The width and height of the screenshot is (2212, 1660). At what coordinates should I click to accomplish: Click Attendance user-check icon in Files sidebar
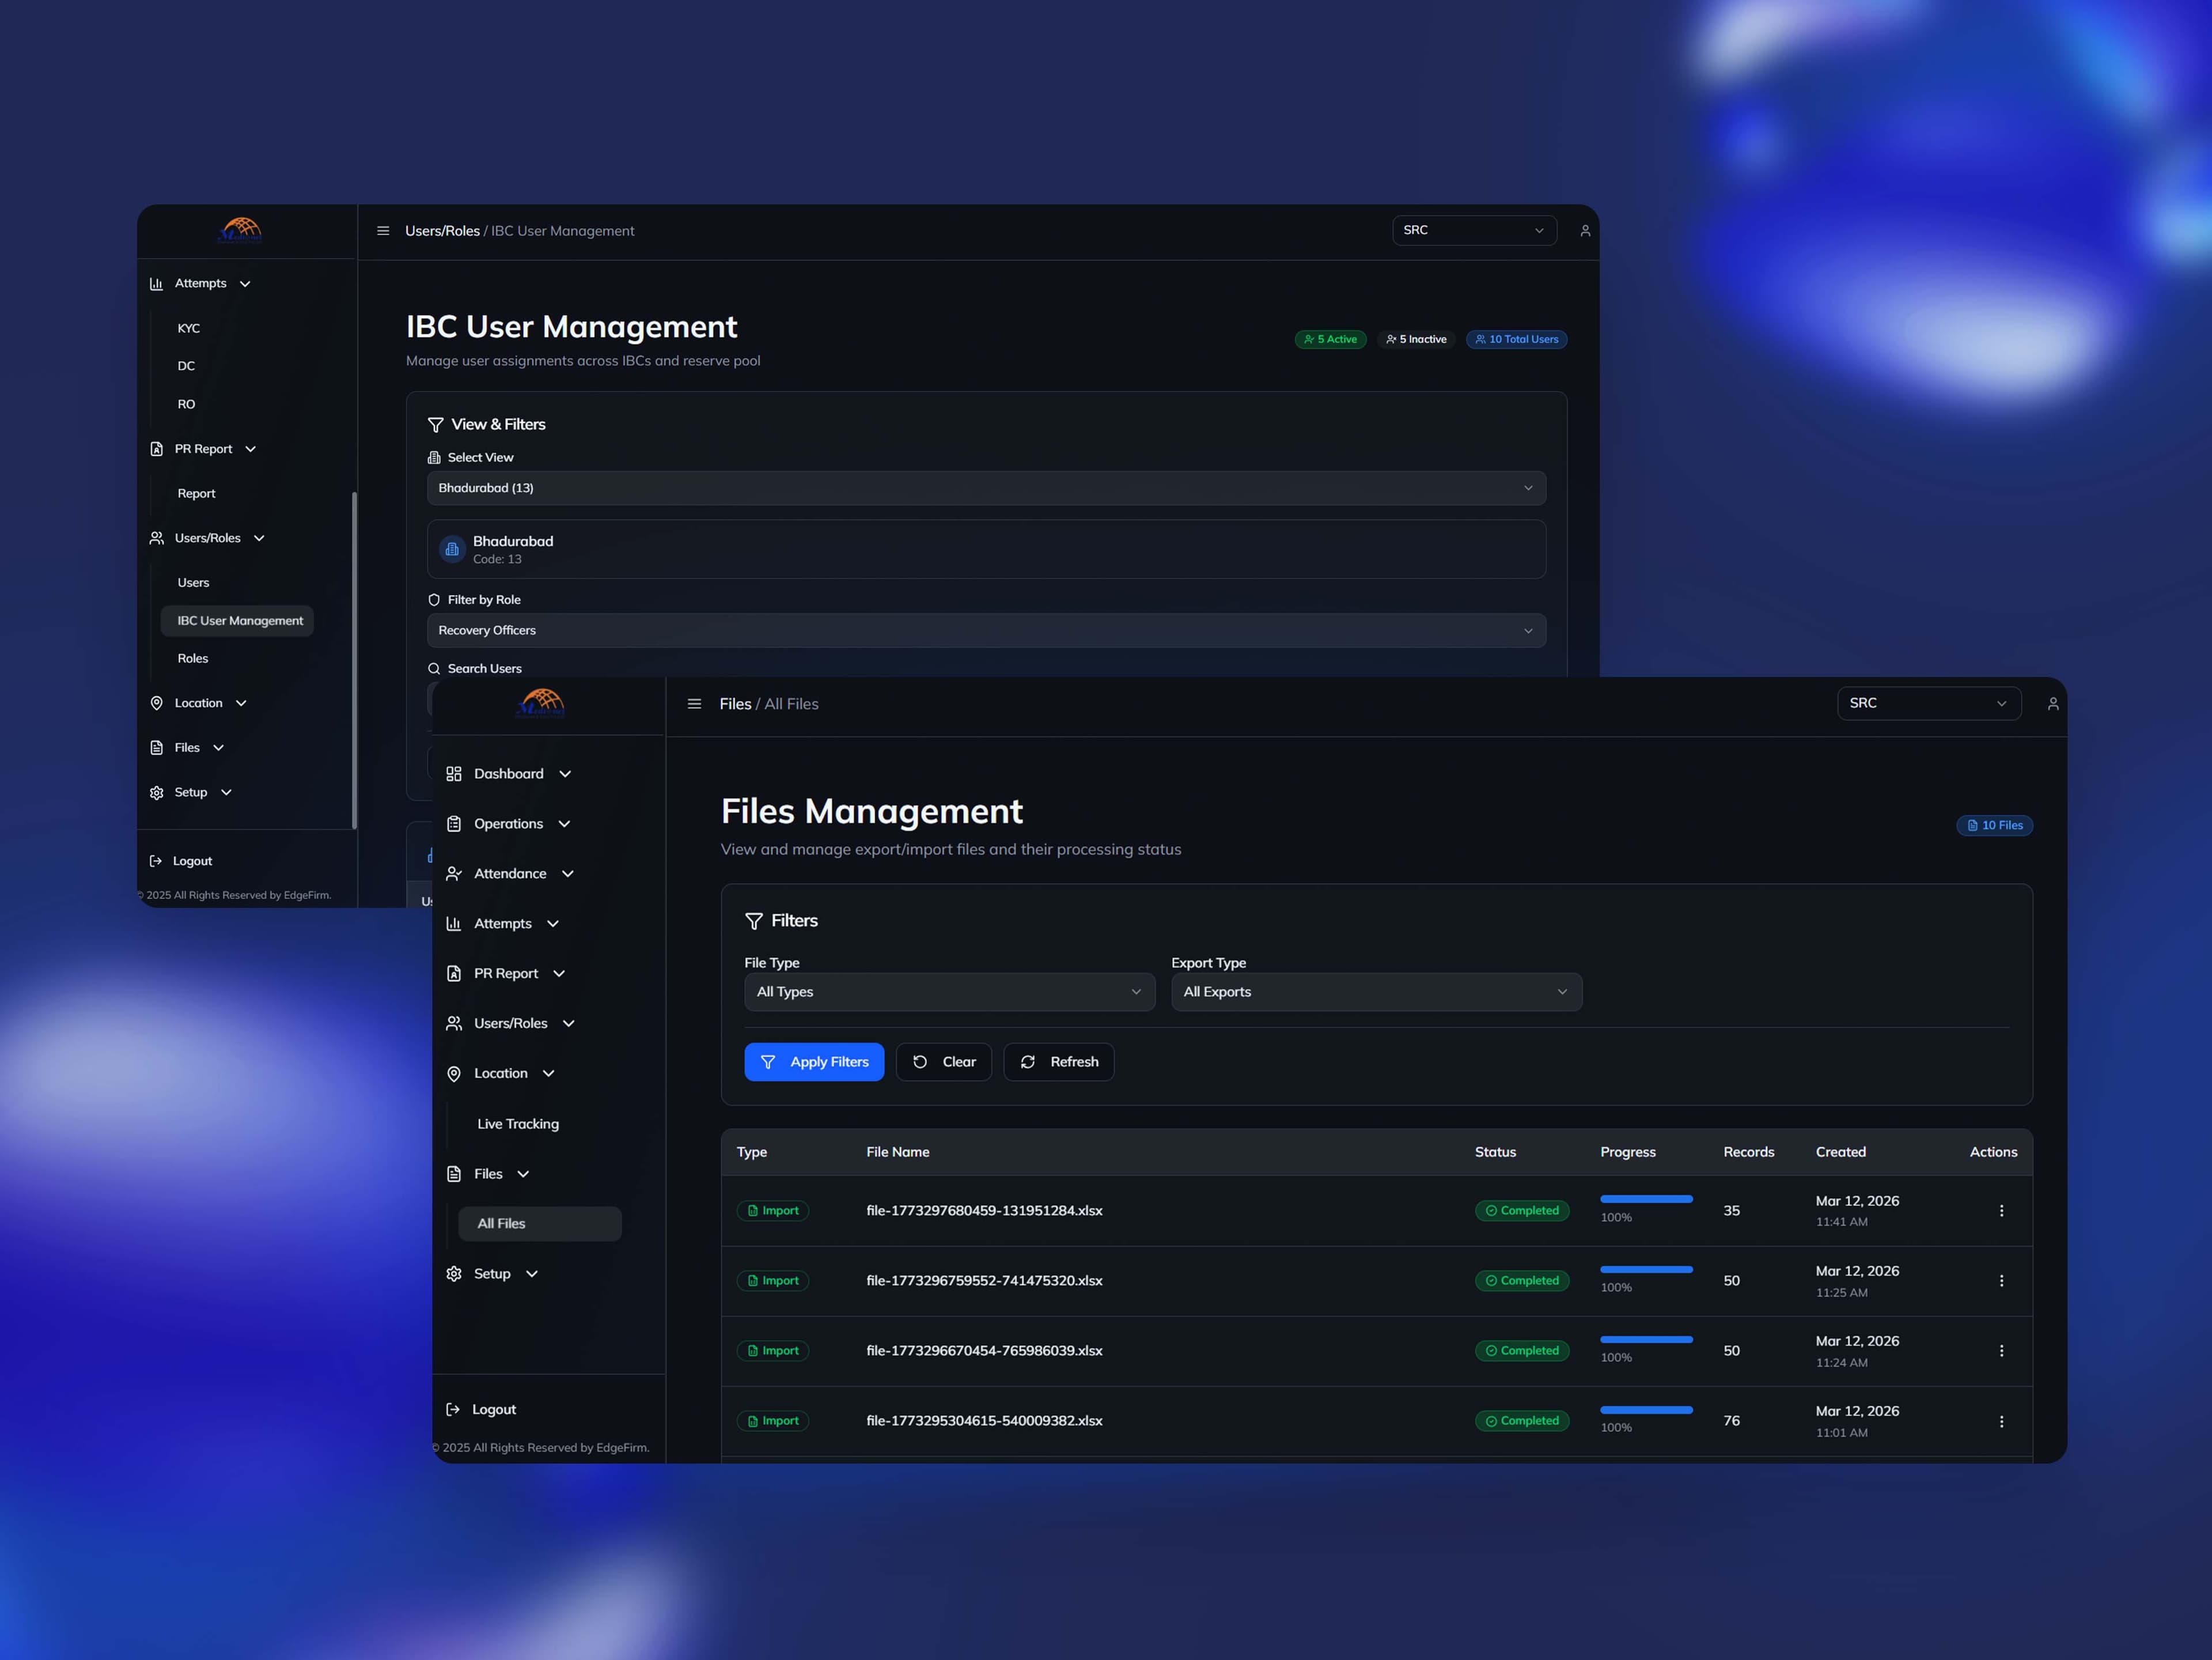coord(454,874)
